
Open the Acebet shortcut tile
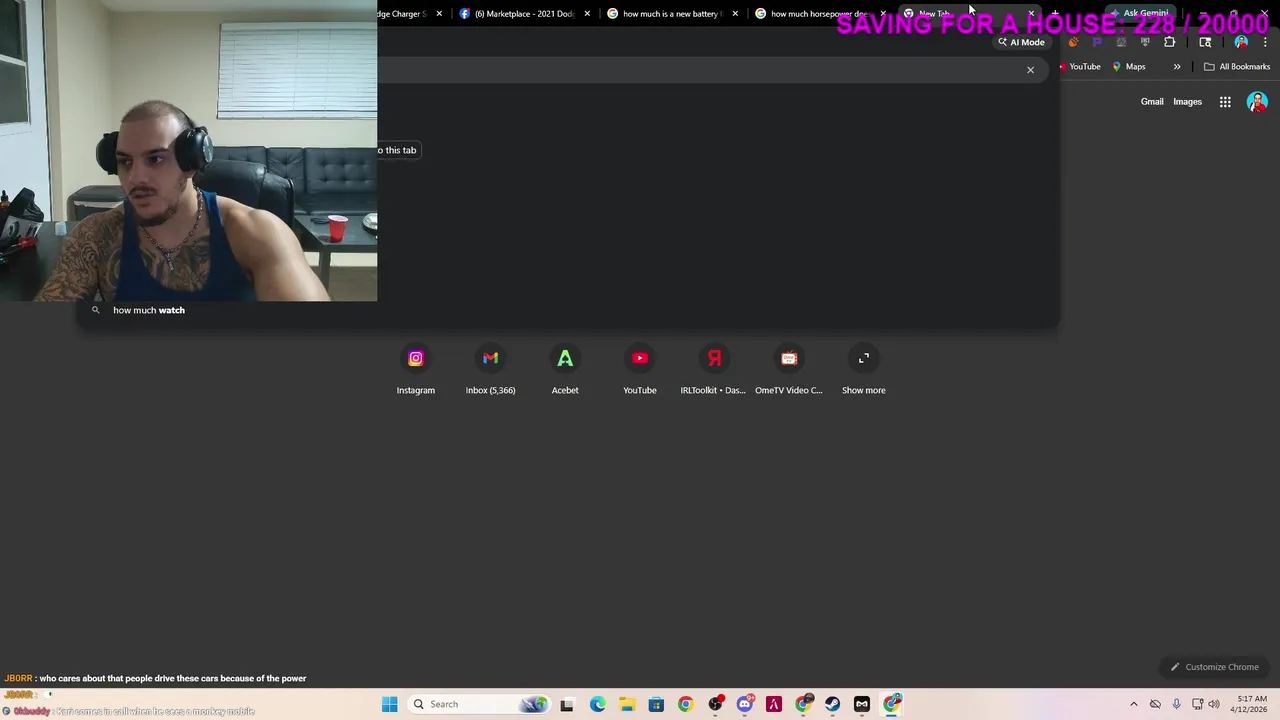tap(565, 370)
